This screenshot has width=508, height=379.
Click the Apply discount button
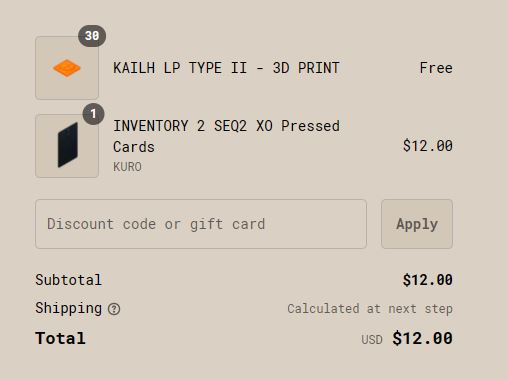[417, 224]
